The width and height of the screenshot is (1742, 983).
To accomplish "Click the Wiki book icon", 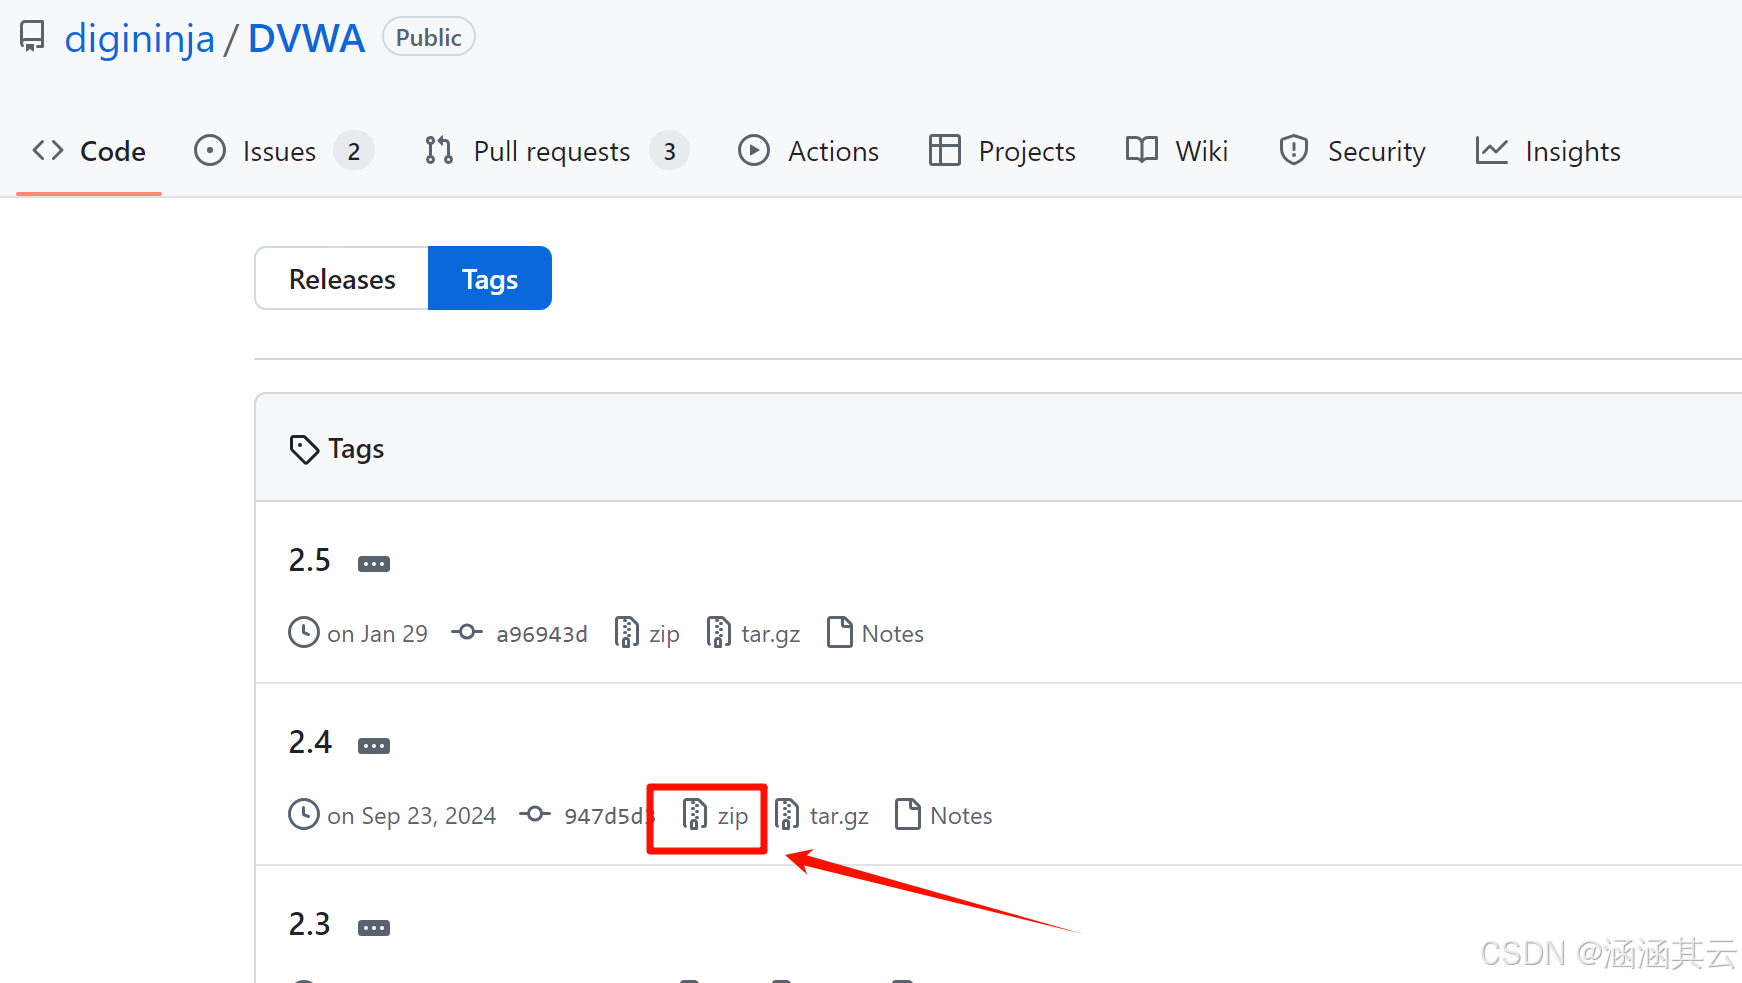I will point(1142,150).
